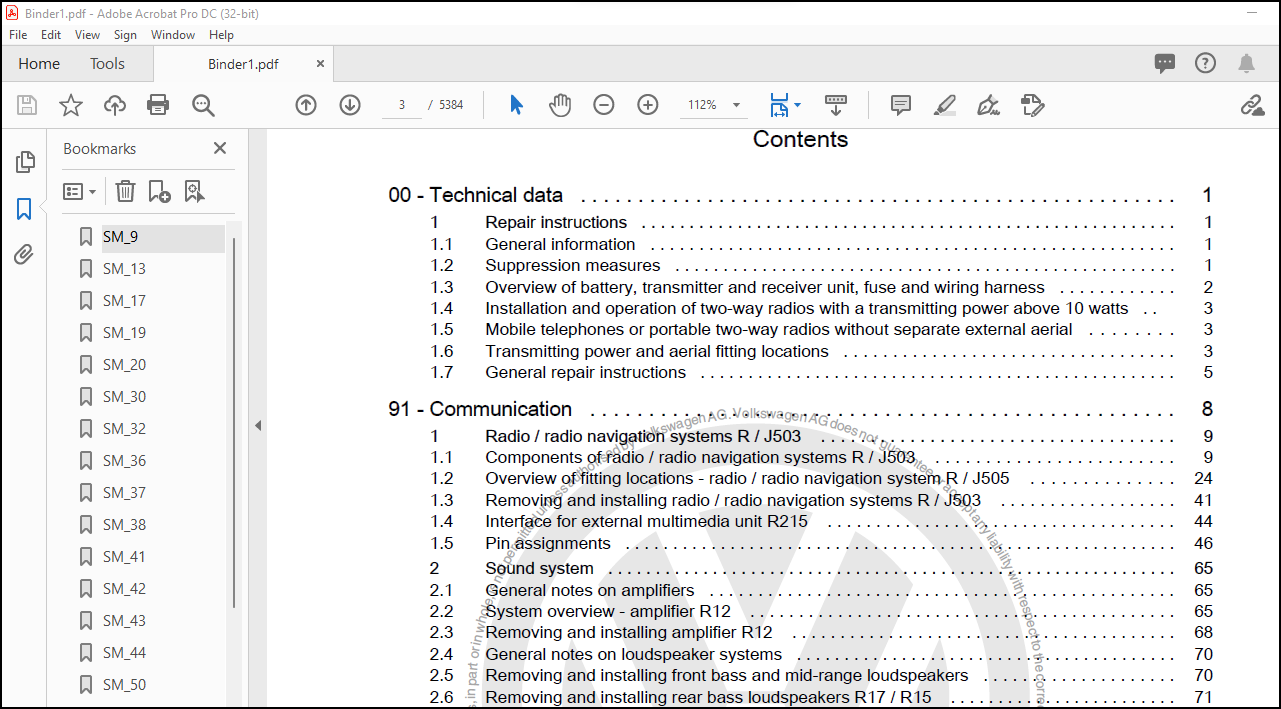Collapse the navigation pane arrow
Viewport: 1281px width, 709px height.
click(257, 425)
